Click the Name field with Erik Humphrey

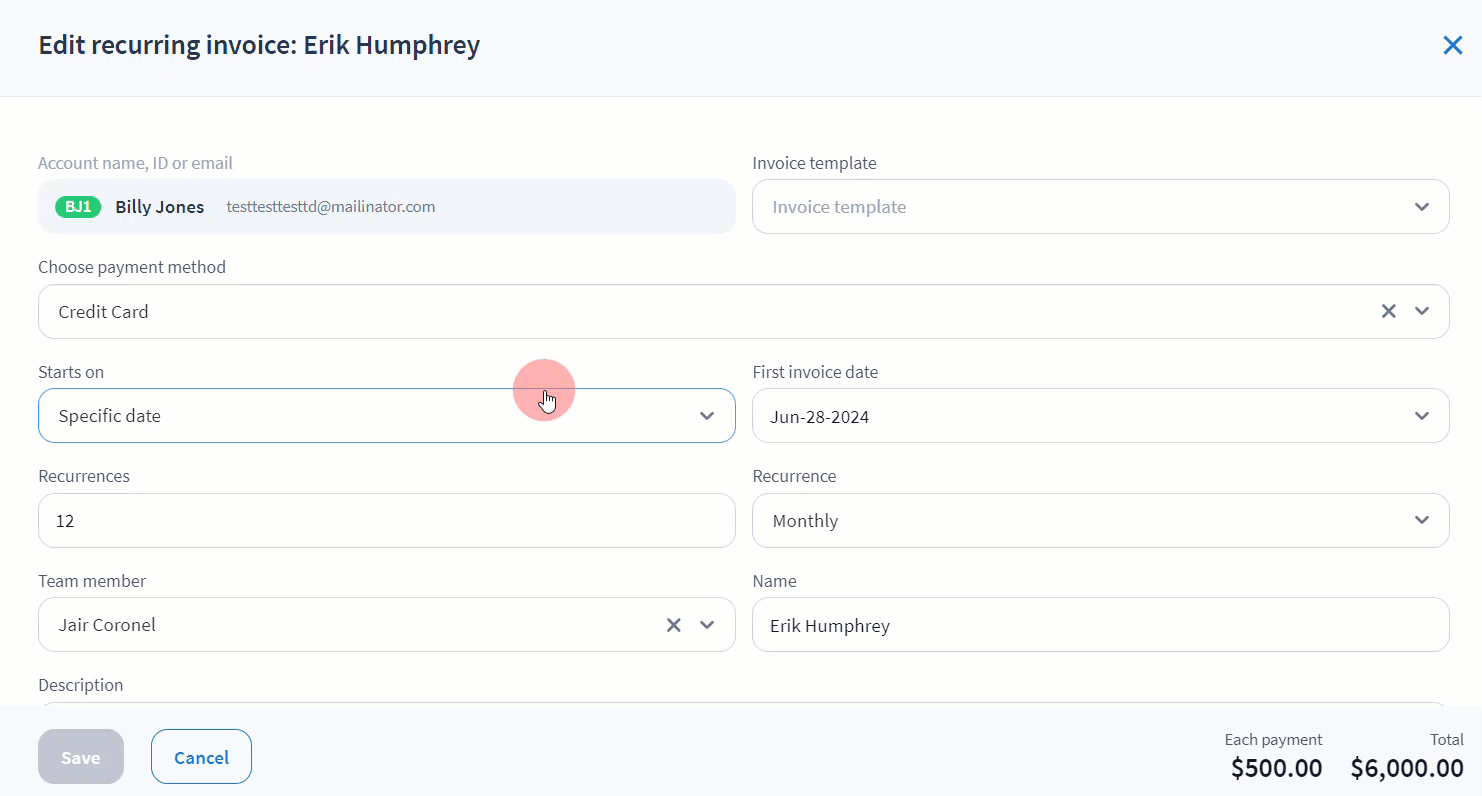coord(1100,625)
